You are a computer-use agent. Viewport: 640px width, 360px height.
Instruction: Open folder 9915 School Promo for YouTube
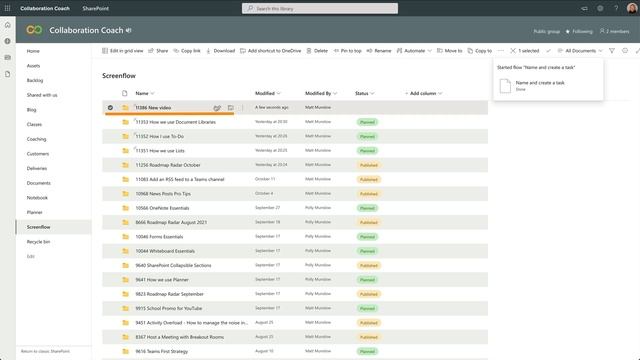point(169,308)
